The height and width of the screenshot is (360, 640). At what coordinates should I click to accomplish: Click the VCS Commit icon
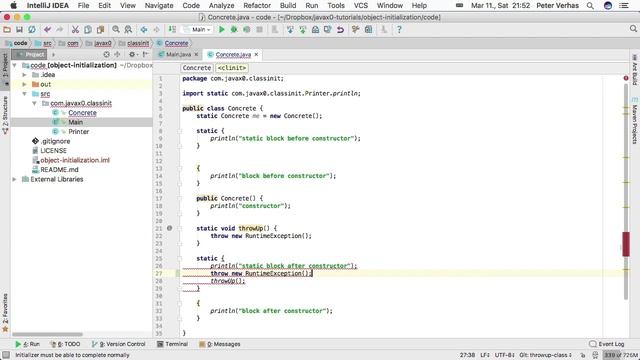(x=303, y=29)
